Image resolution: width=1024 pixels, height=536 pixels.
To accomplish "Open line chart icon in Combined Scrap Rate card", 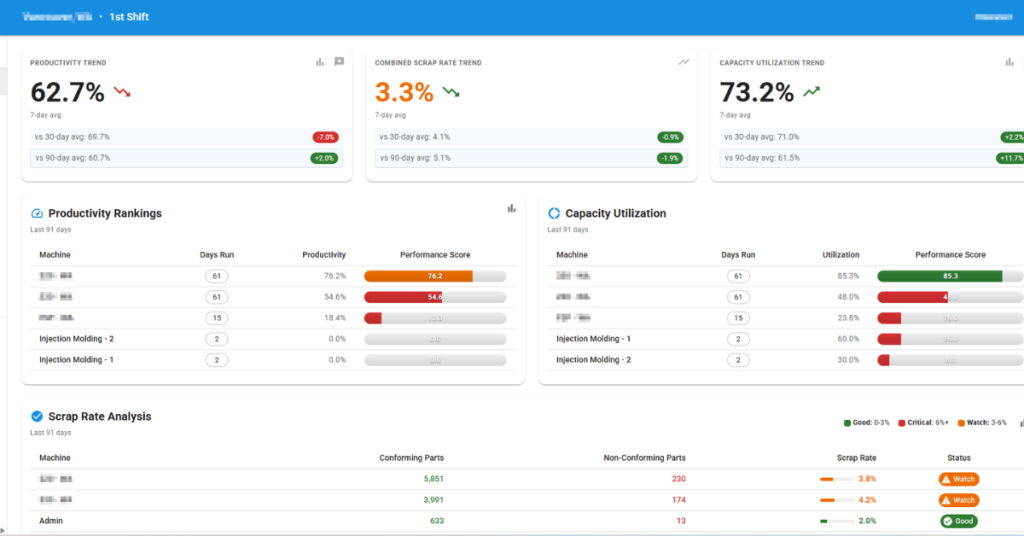I will tap(684, 62).
